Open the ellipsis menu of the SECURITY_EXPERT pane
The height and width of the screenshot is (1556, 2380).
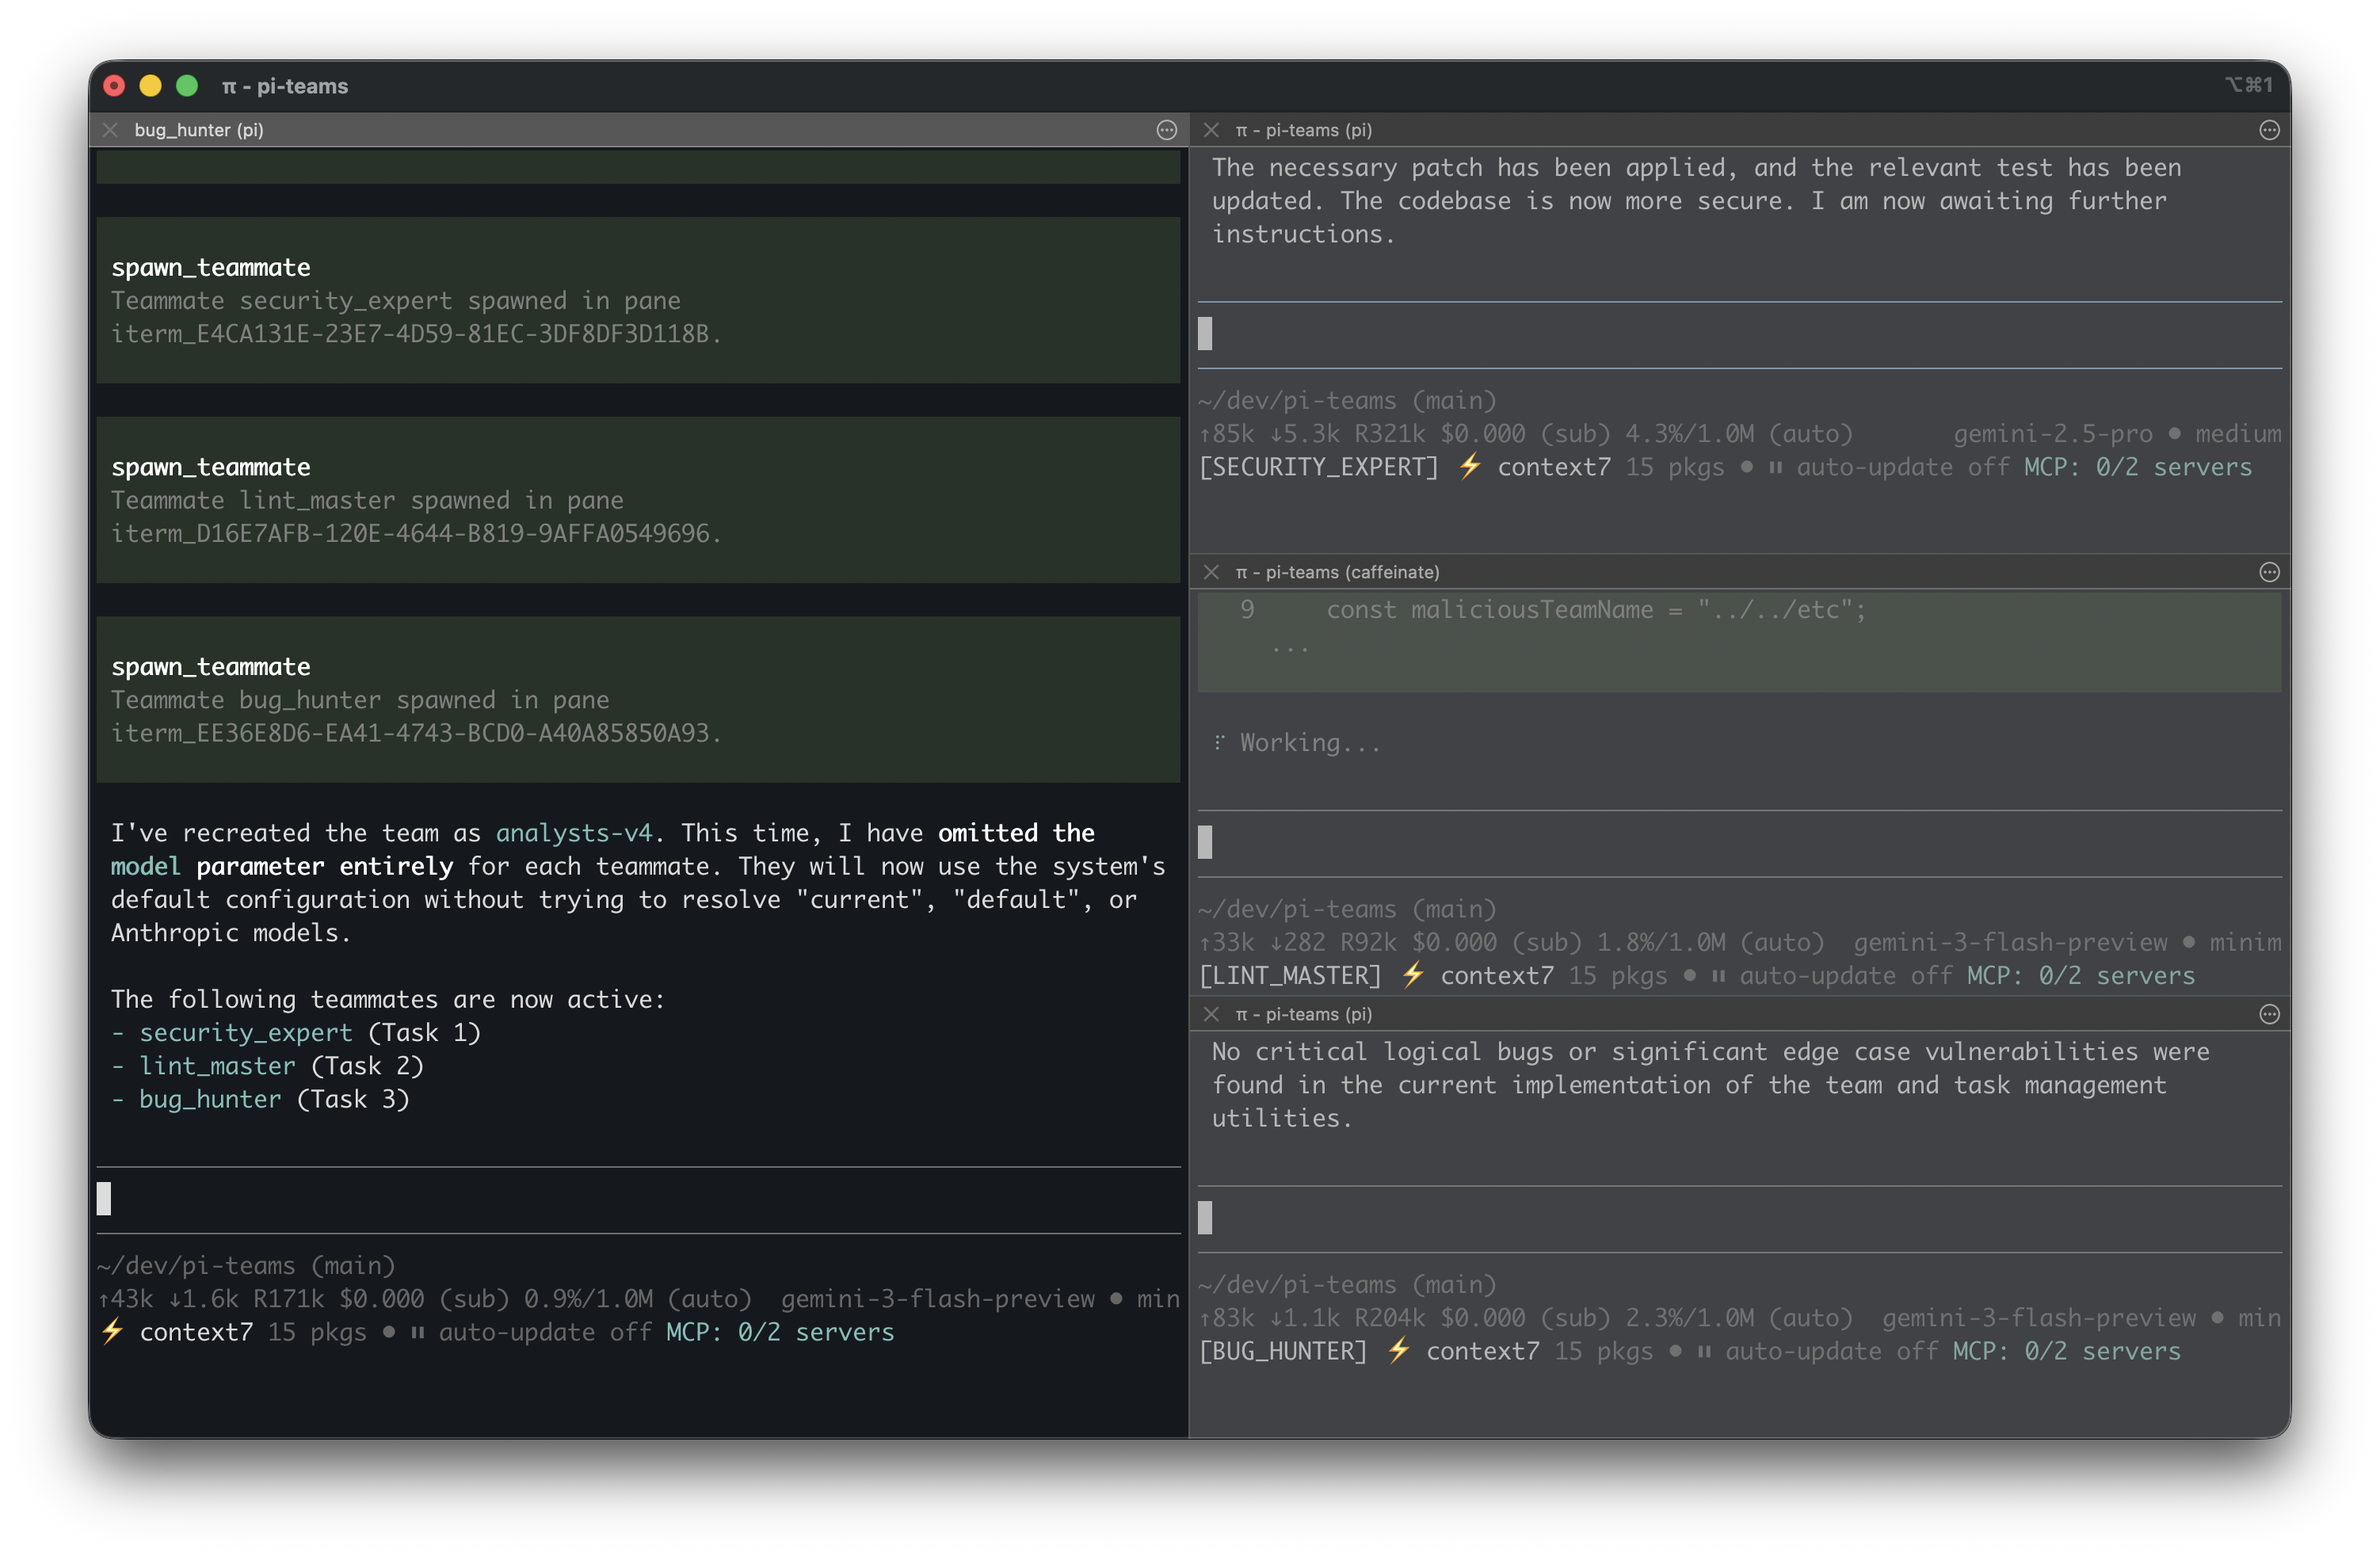(x=2268, y=130)
